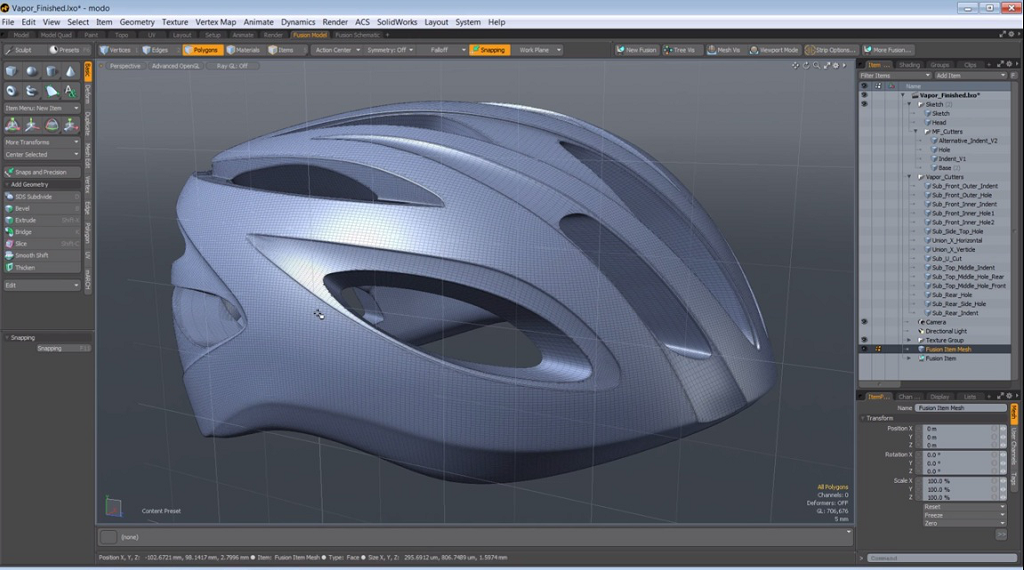Image resolution: width=1024 pixels, height=570 pixels.
Task: Toggle visibility eye of the Camera item
Action: 864,322
